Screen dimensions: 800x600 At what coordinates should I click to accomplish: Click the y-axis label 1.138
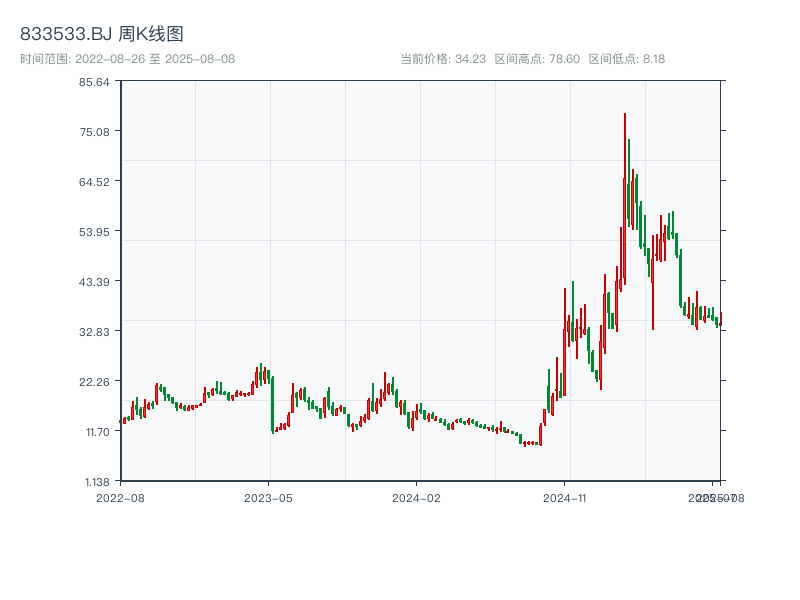(97, 482)
